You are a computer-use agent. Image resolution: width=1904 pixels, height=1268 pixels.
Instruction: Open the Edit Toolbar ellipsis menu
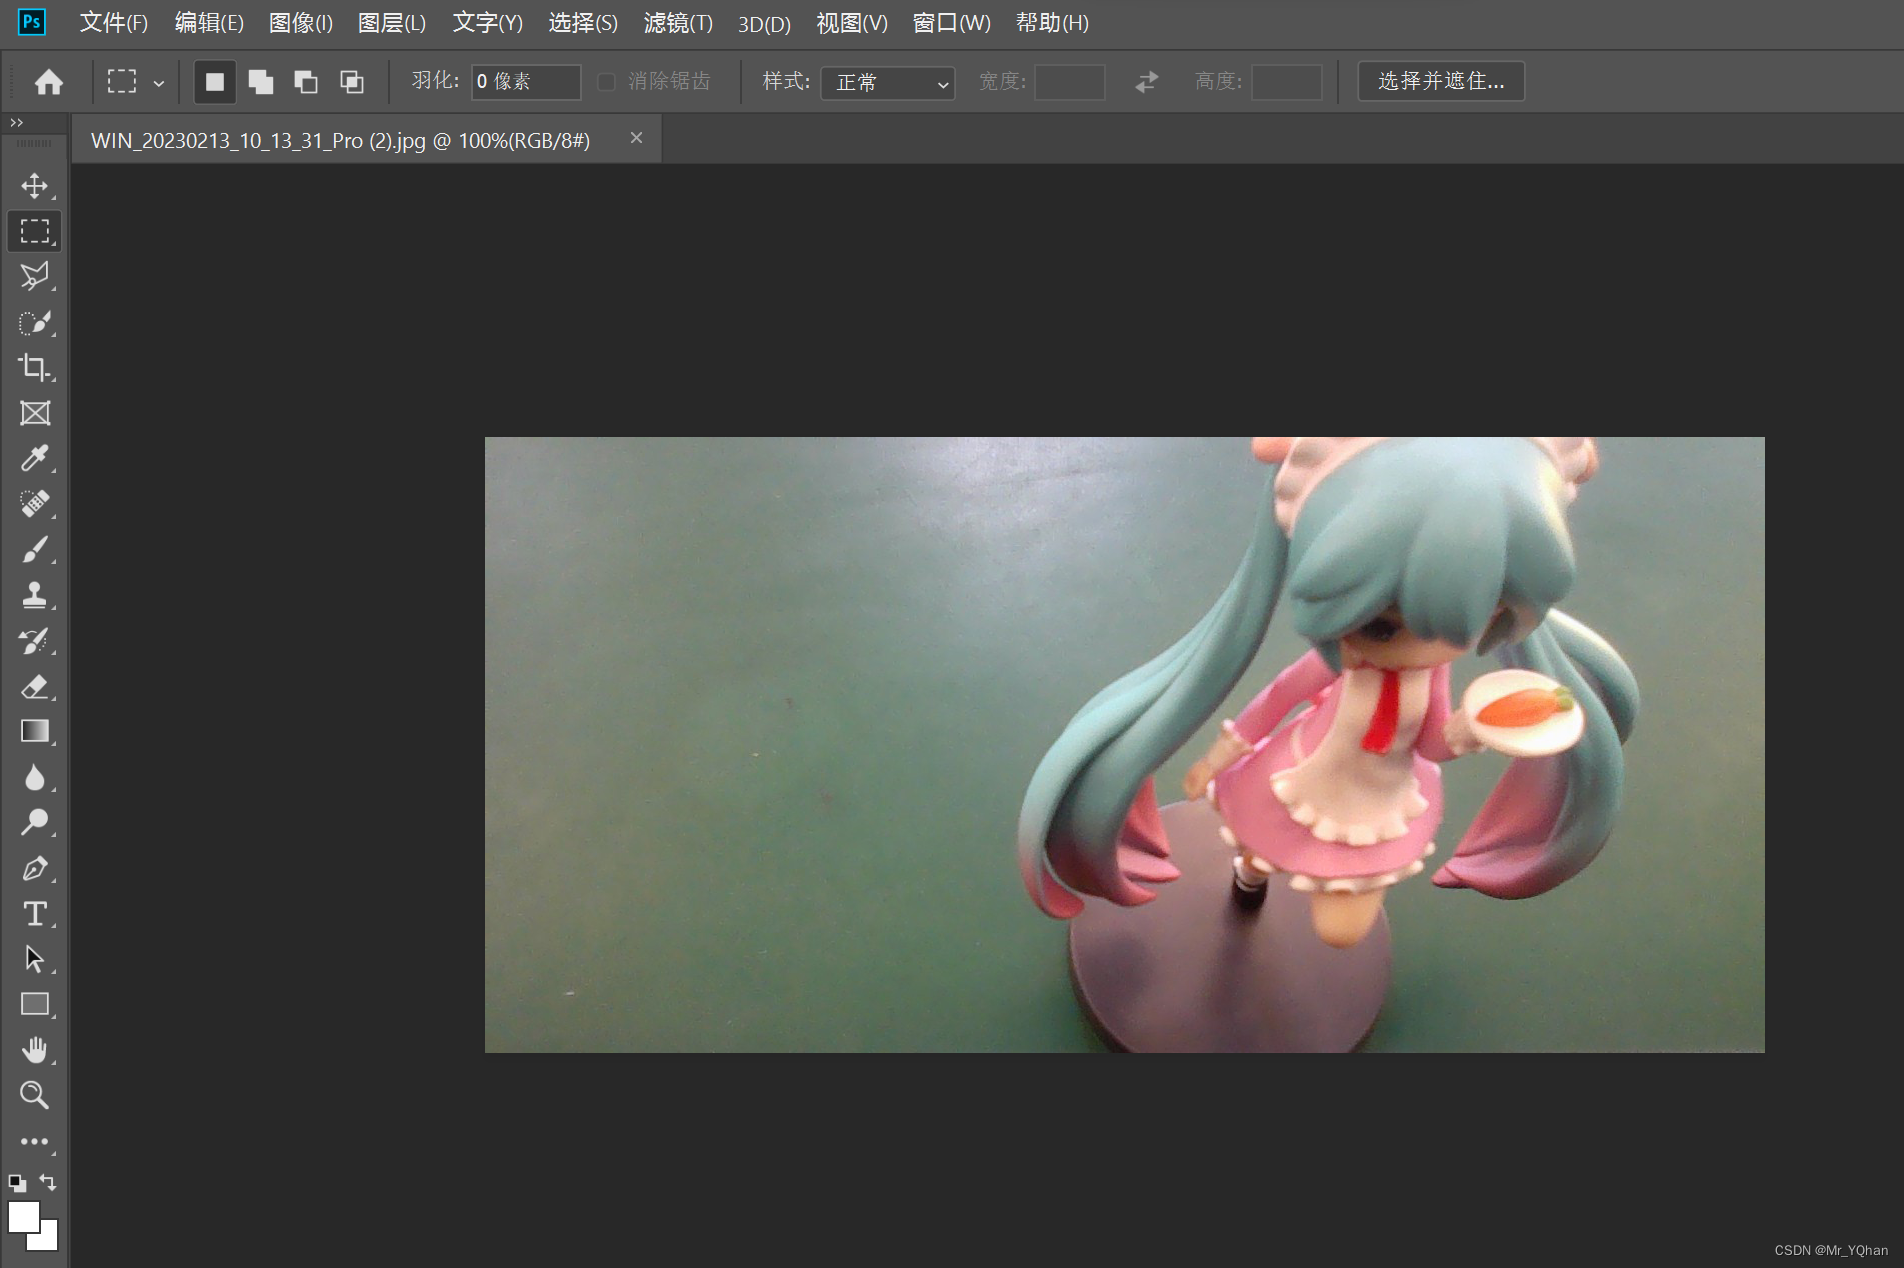tap(35, 1141)
